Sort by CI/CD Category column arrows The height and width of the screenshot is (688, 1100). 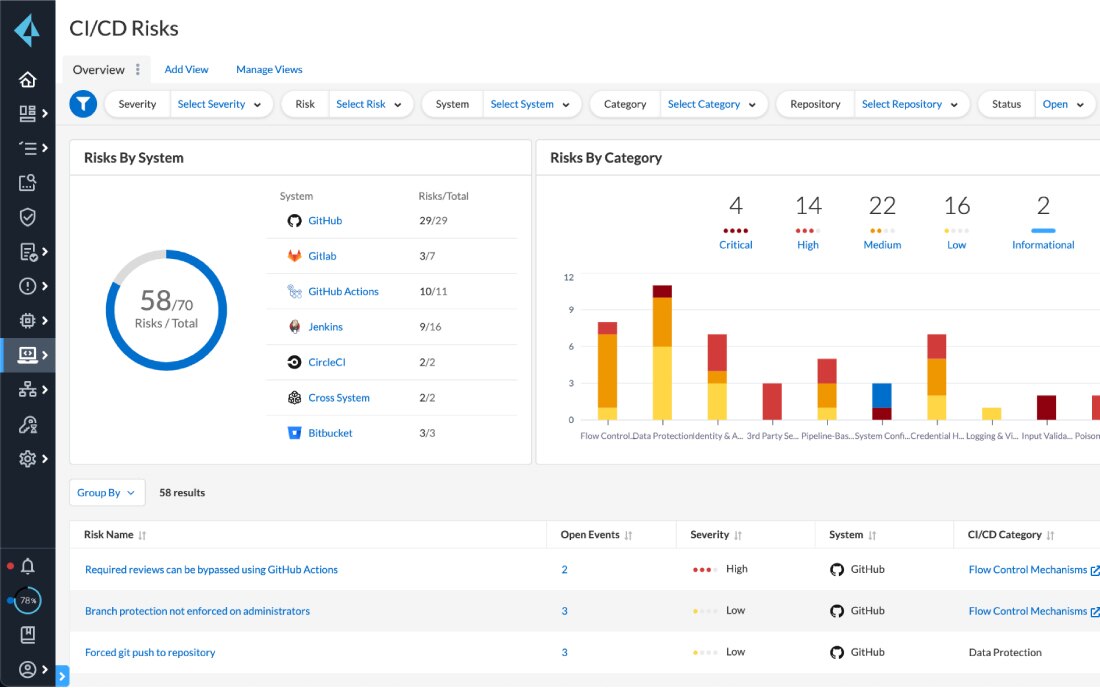tap(1050, 535)
